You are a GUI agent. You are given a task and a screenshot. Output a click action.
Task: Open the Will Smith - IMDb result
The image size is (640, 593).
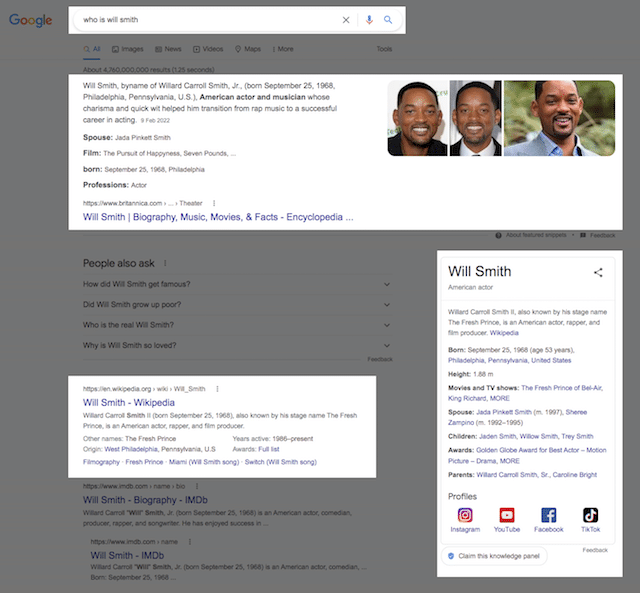click(x=127, y=555)
